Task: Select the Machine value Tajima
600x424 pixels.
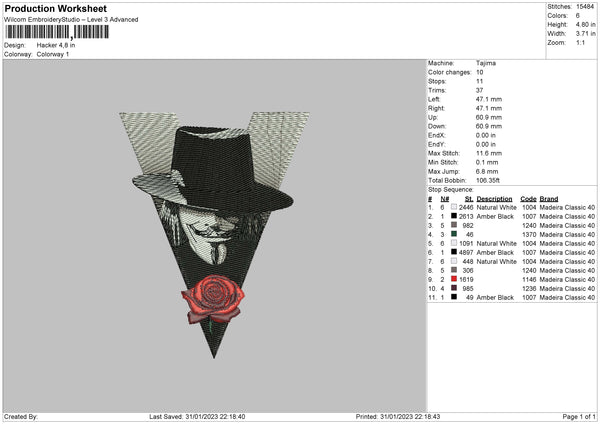Action: (486, 63)
